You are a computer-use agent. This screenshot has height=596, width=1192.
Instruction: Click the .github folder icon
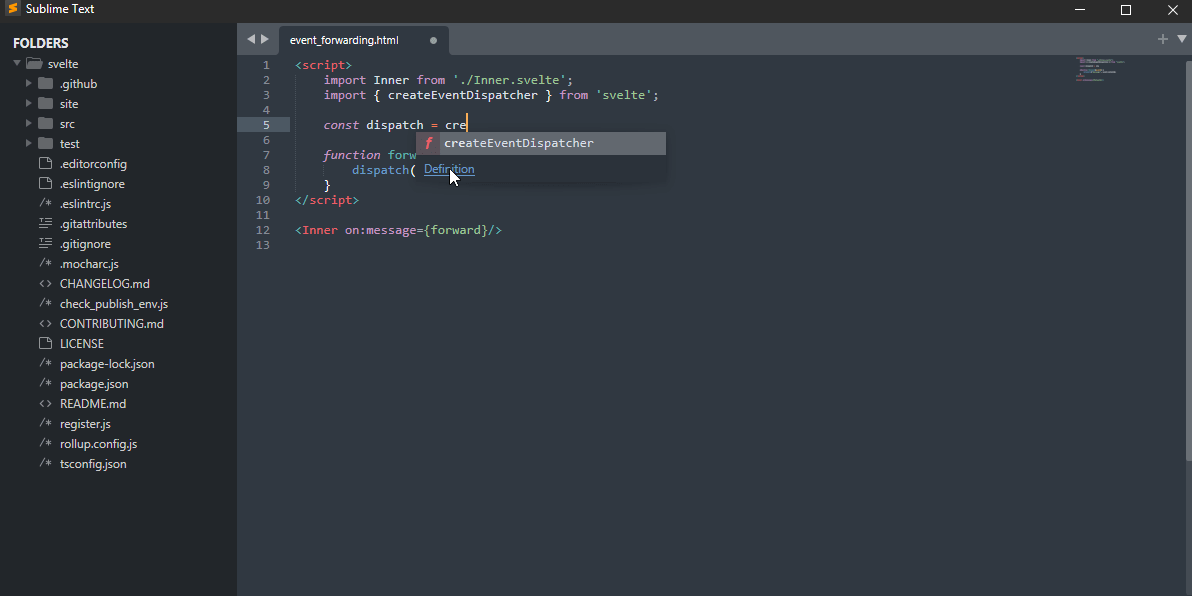(x=46, y=84)
